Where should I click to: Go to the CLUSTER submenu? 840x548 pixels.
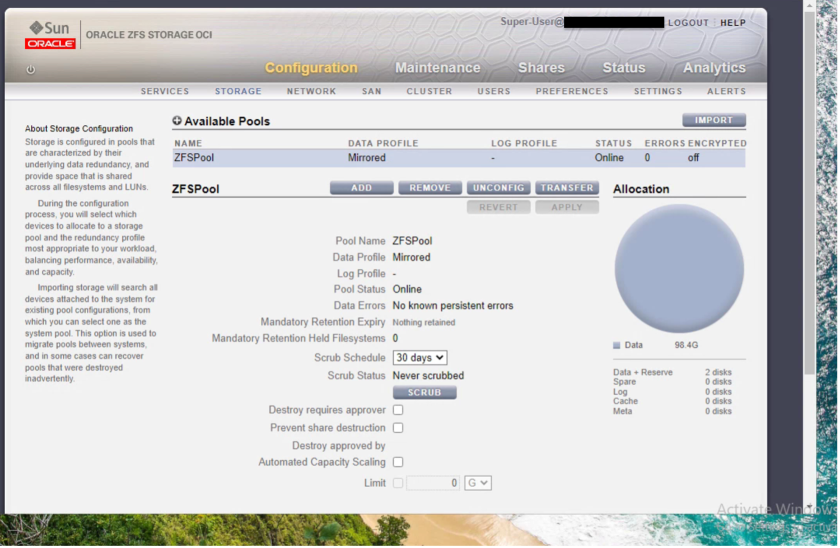coord(429,92)
